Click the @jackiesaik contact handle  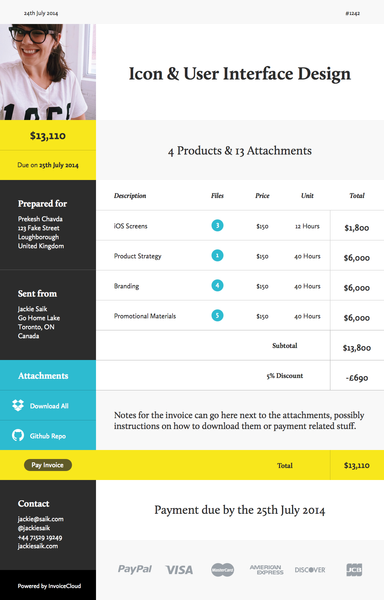point(34,528)
